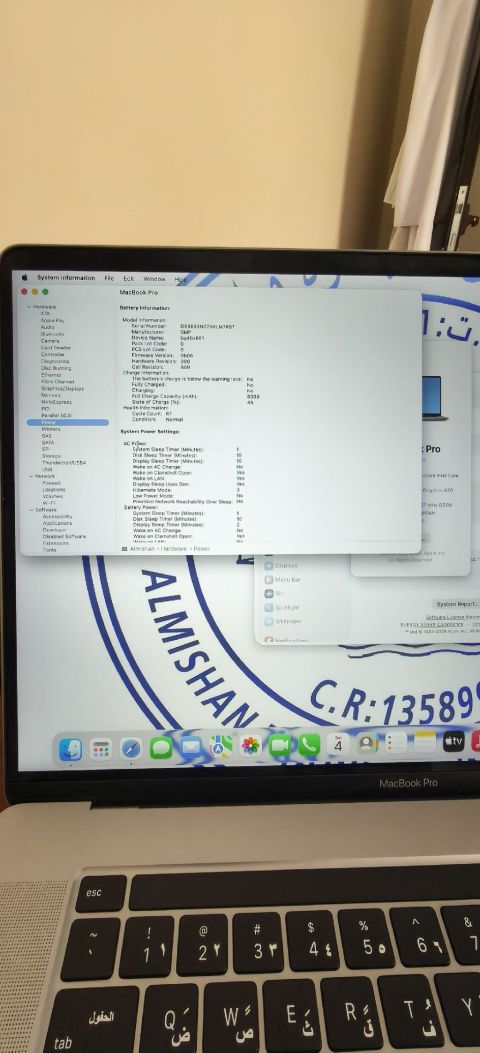Select Disabled Software under Software
Screen dimensions: 480x1053
[64, 537]
